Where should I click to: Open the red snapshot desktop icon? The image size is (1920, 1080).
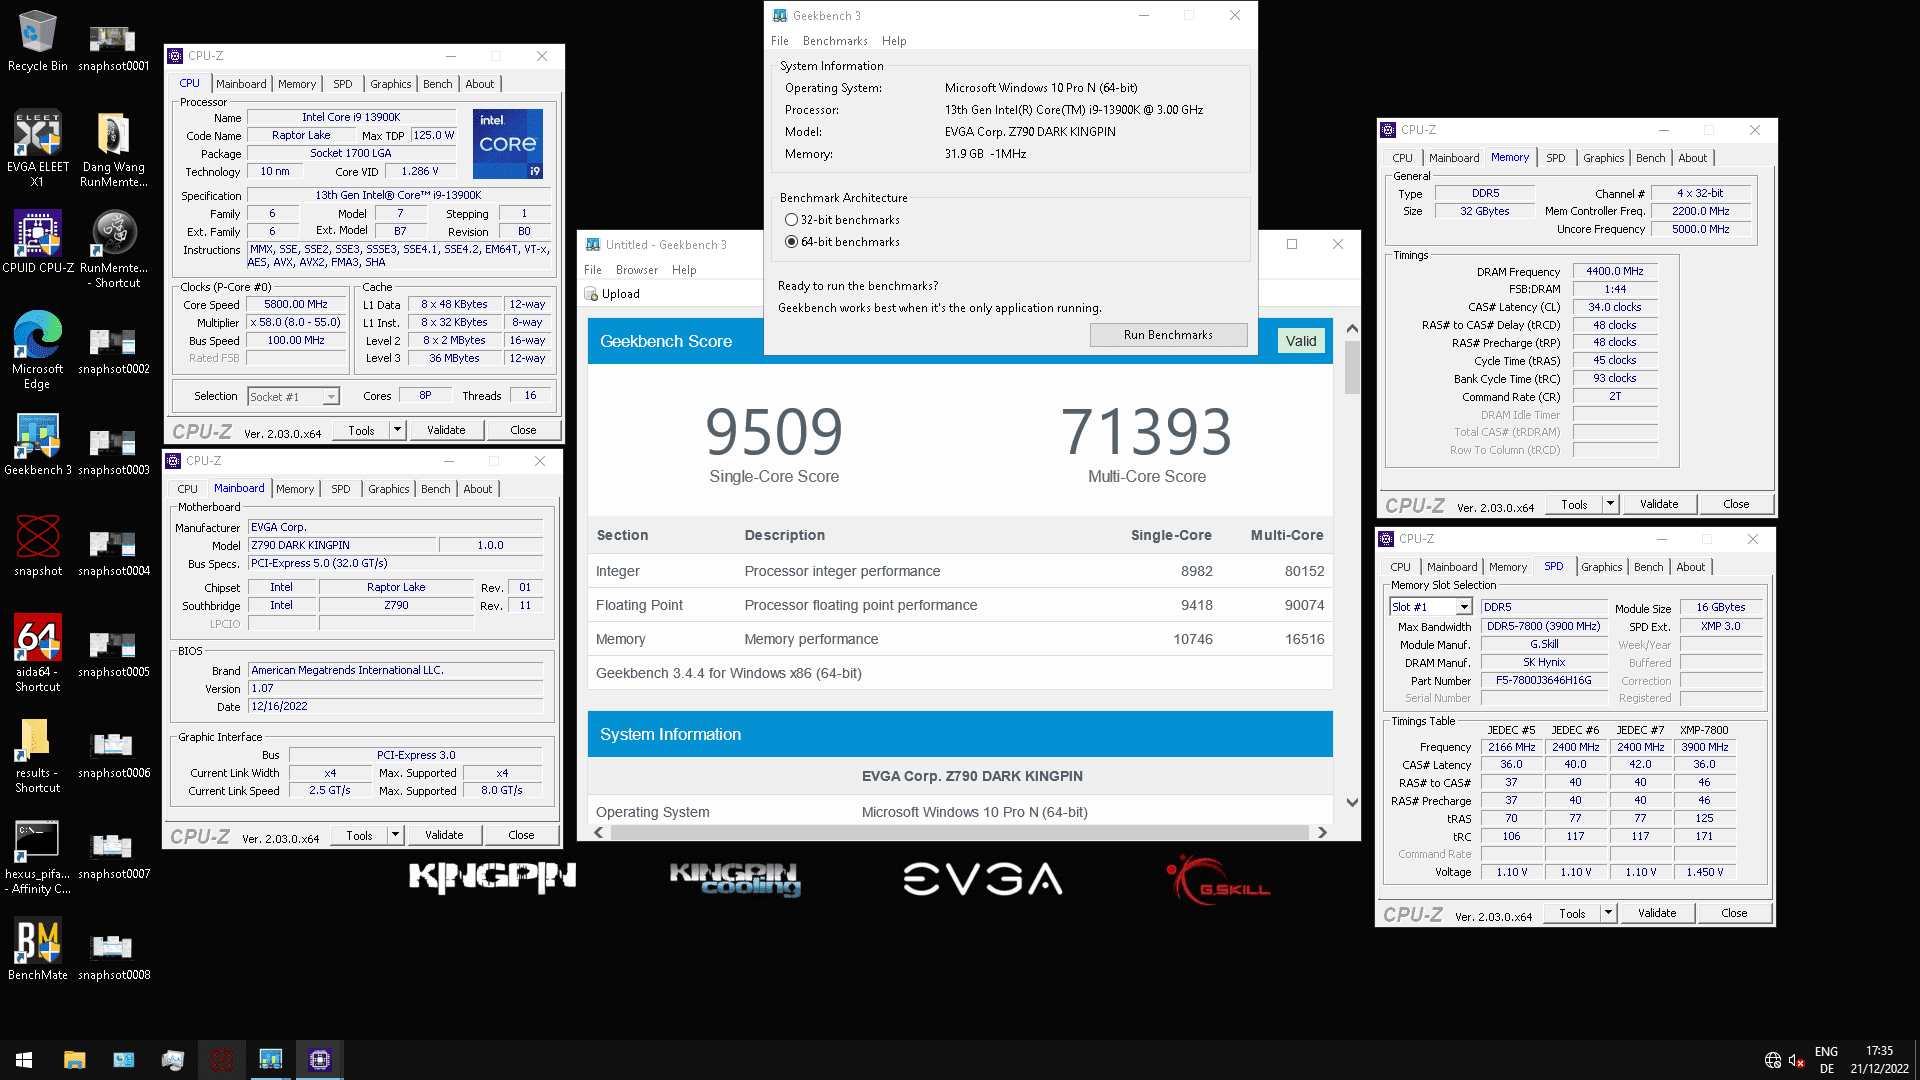tap(38, 546)
